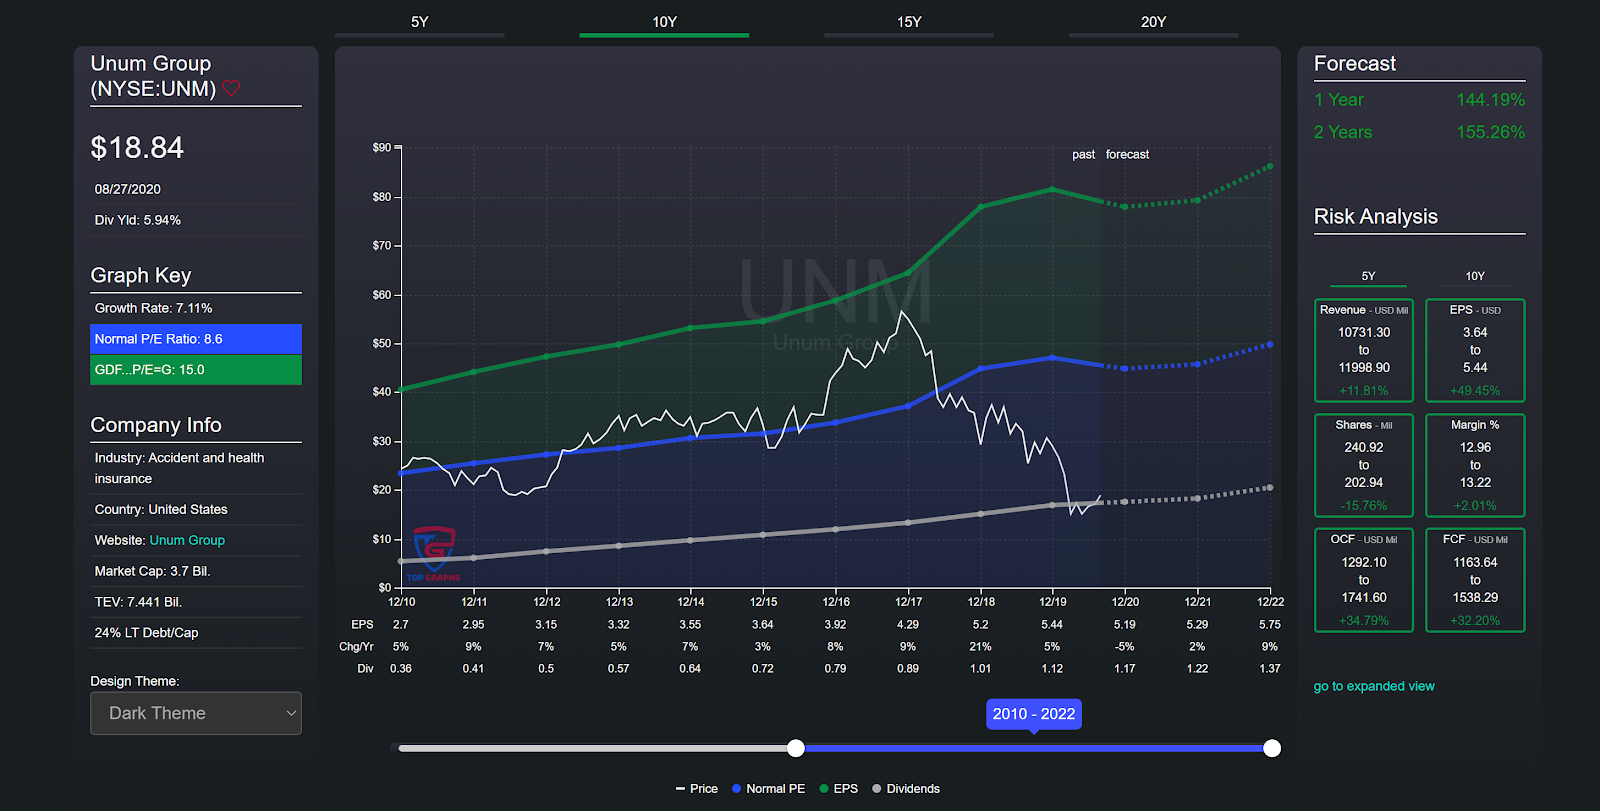Open the FCF risk analysis card

[1475, 580]
